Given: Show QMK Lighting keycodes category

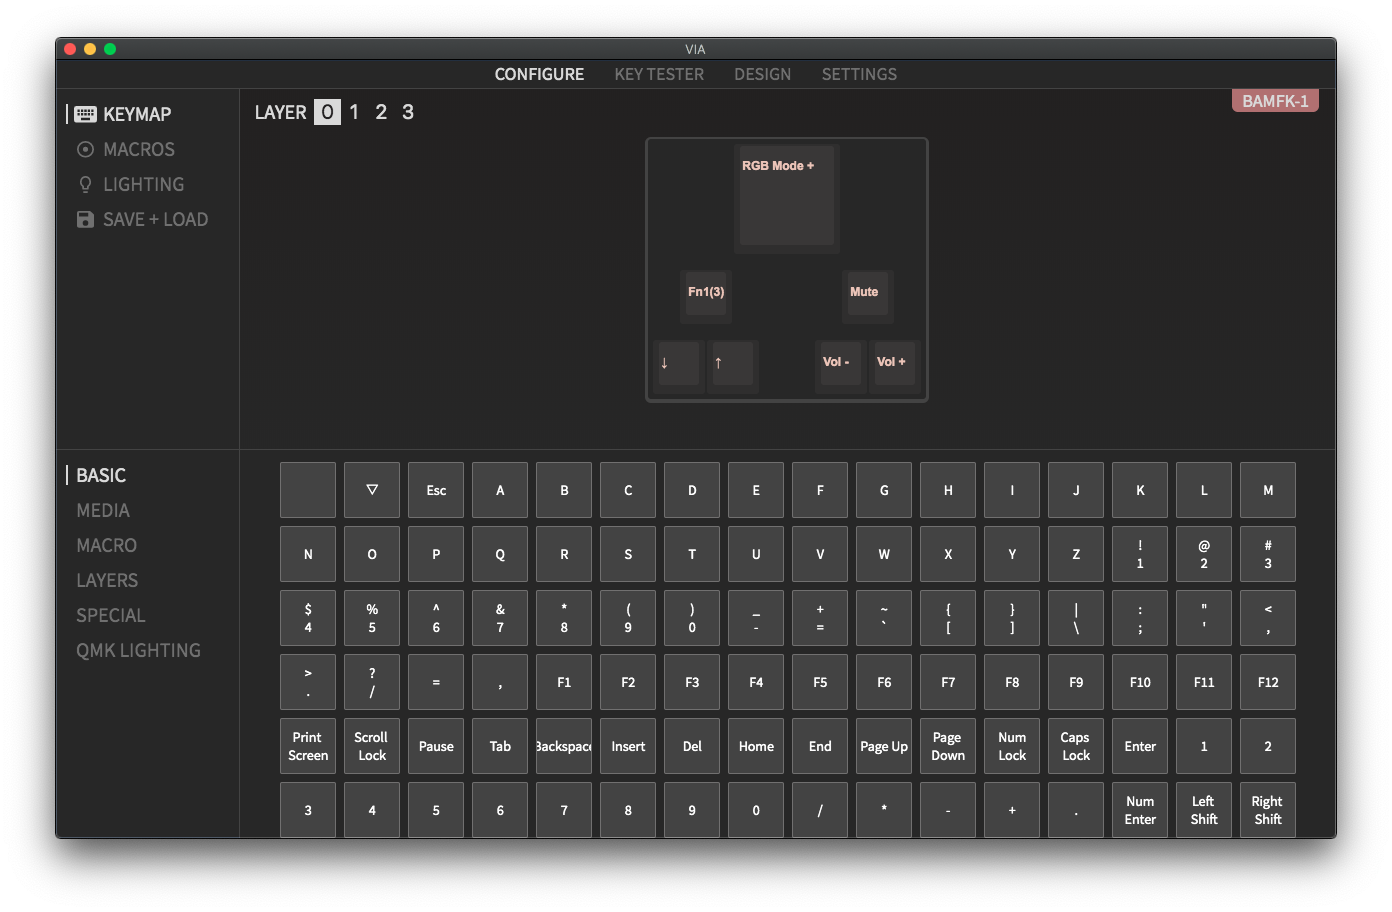Looking at the screenshot, I should (x=138, y=650).
